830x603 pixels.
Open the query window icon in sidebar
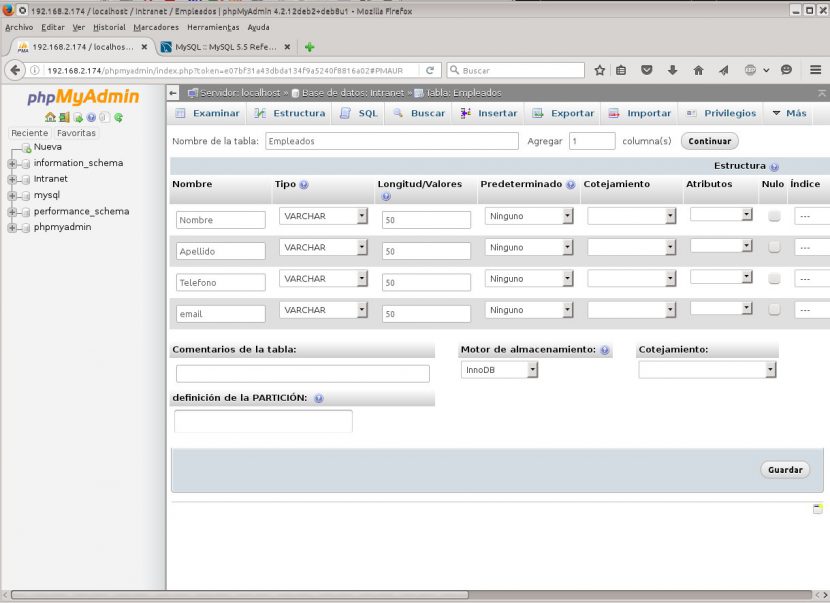tap(78, 118)
